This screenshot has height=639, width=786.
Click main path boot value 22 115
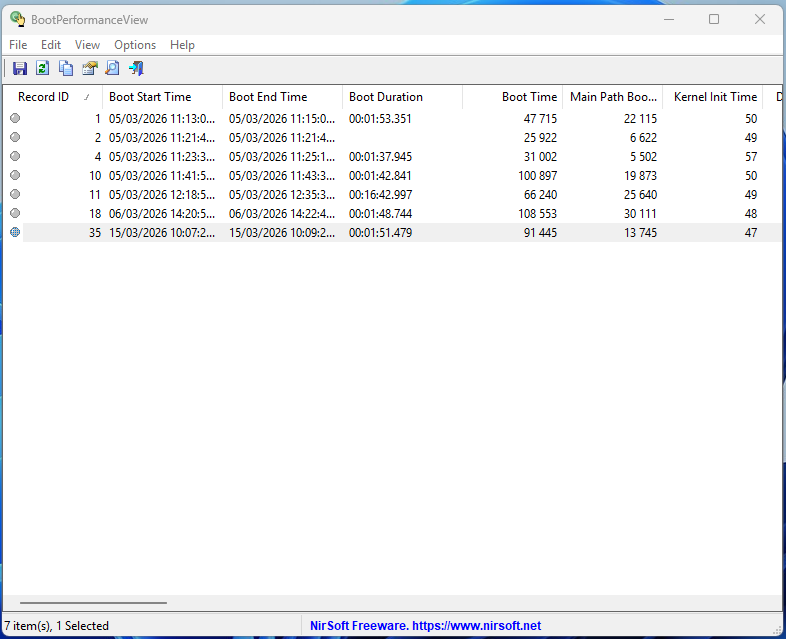pos(640,119)
